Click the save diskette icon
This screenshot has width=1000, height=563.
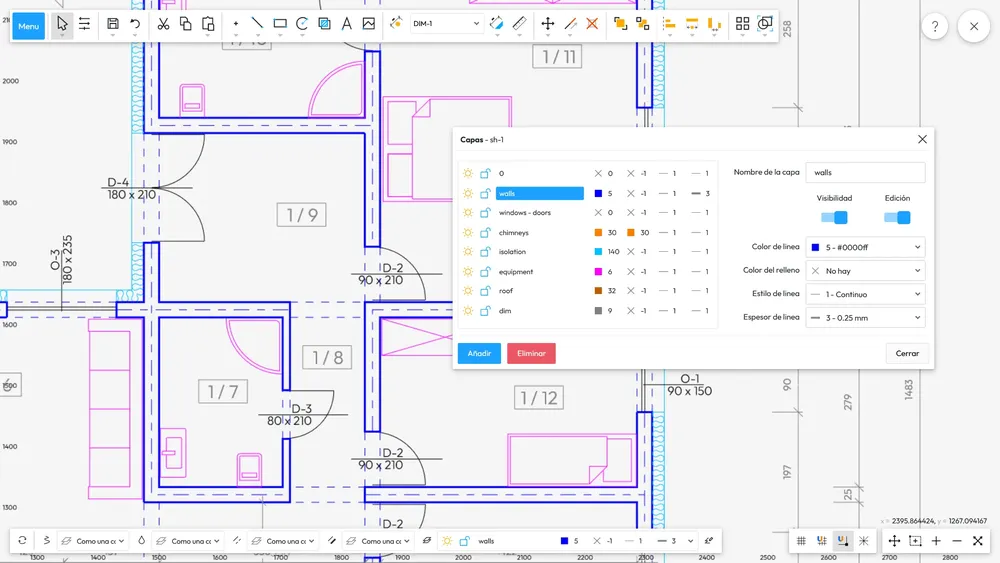coord(113,24)
